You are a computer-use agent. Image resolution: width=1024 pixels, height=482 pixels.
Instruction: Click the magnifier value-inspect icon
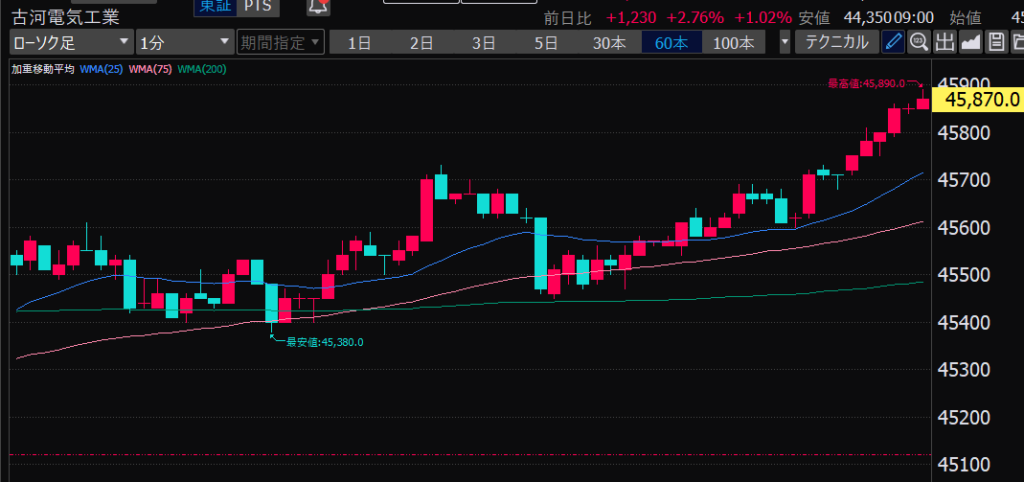(919, 42)
